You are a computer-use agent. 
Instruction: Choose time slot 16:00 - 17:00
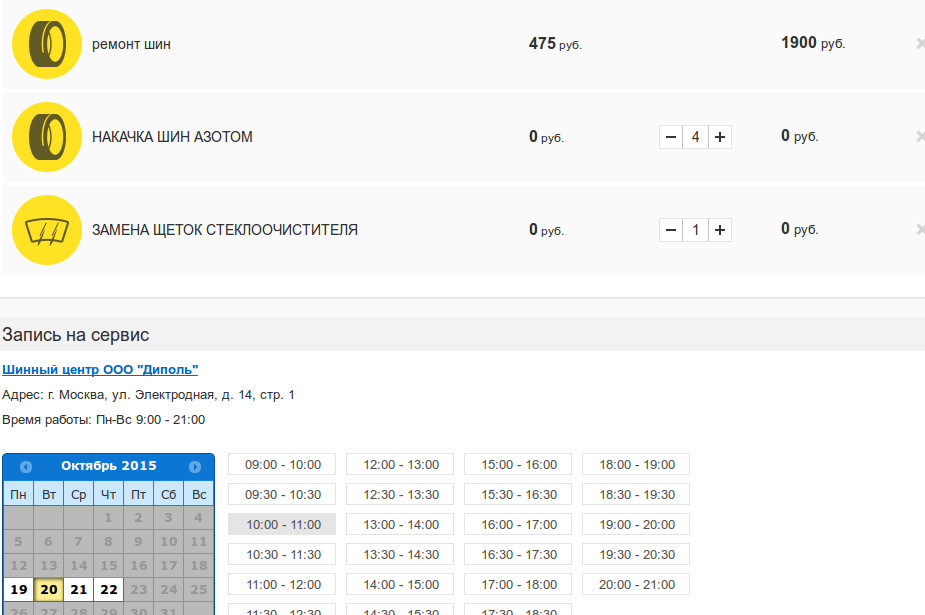[518, 524]
